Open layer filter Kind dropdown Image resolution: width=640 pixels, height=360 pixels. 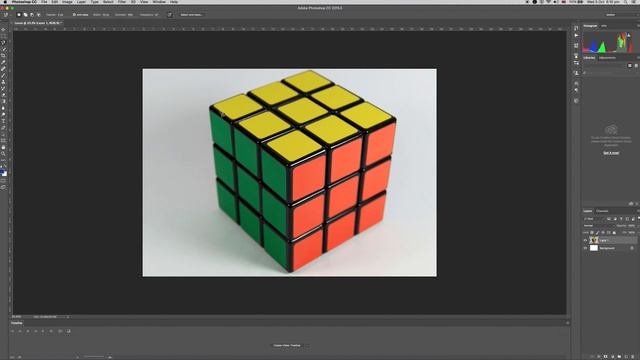[593, 219]
